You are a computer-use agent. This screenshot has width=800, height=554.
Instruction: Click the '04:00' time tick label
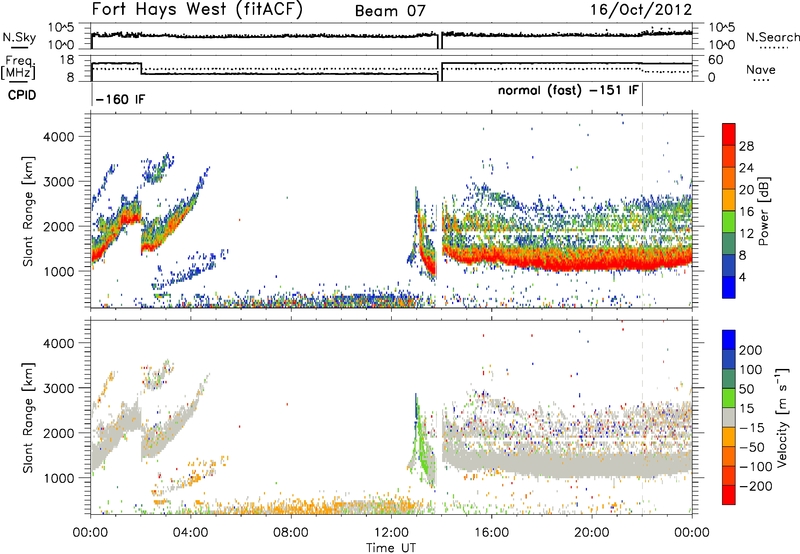(190, 533)
